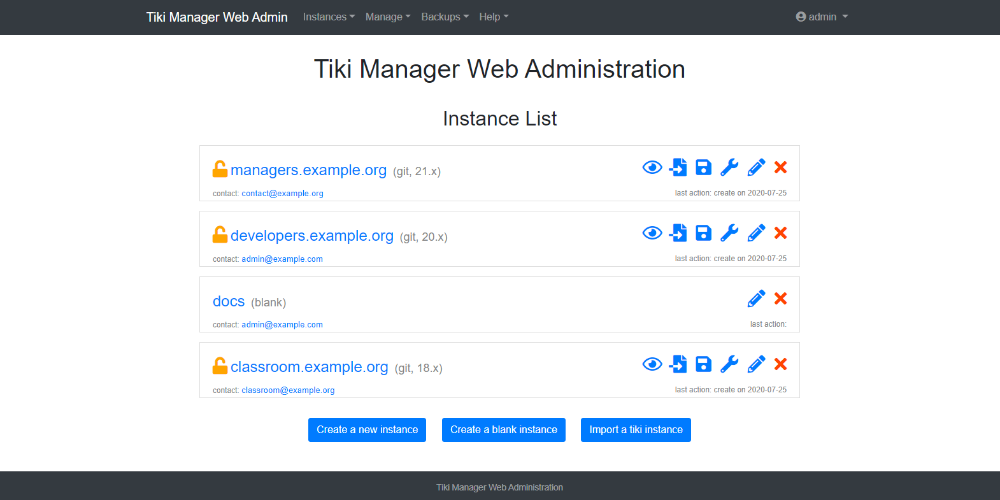Click the backup disk icon for developers.example.org
The height and width of the screenshot is (500, 1000).
(703, 233)
